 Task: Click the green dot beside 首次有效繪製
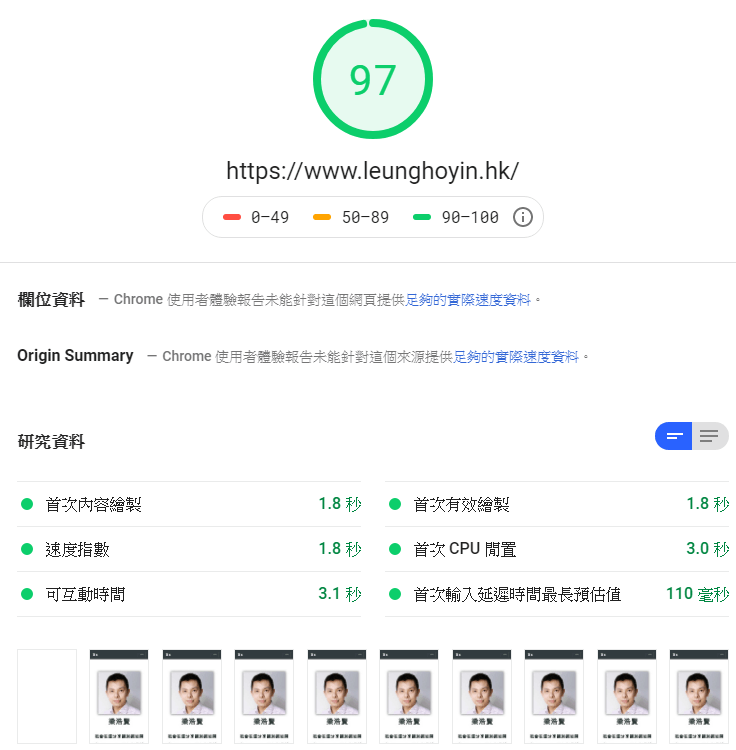pyautogui.click(x=395, y=504)
